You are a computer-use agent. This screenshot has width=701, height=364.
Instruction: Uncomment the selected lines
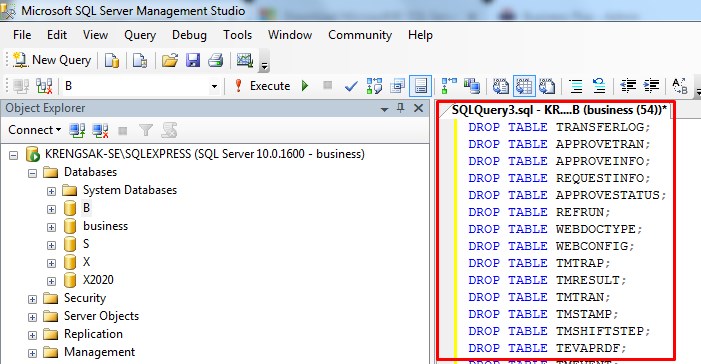tap(599, 86)
